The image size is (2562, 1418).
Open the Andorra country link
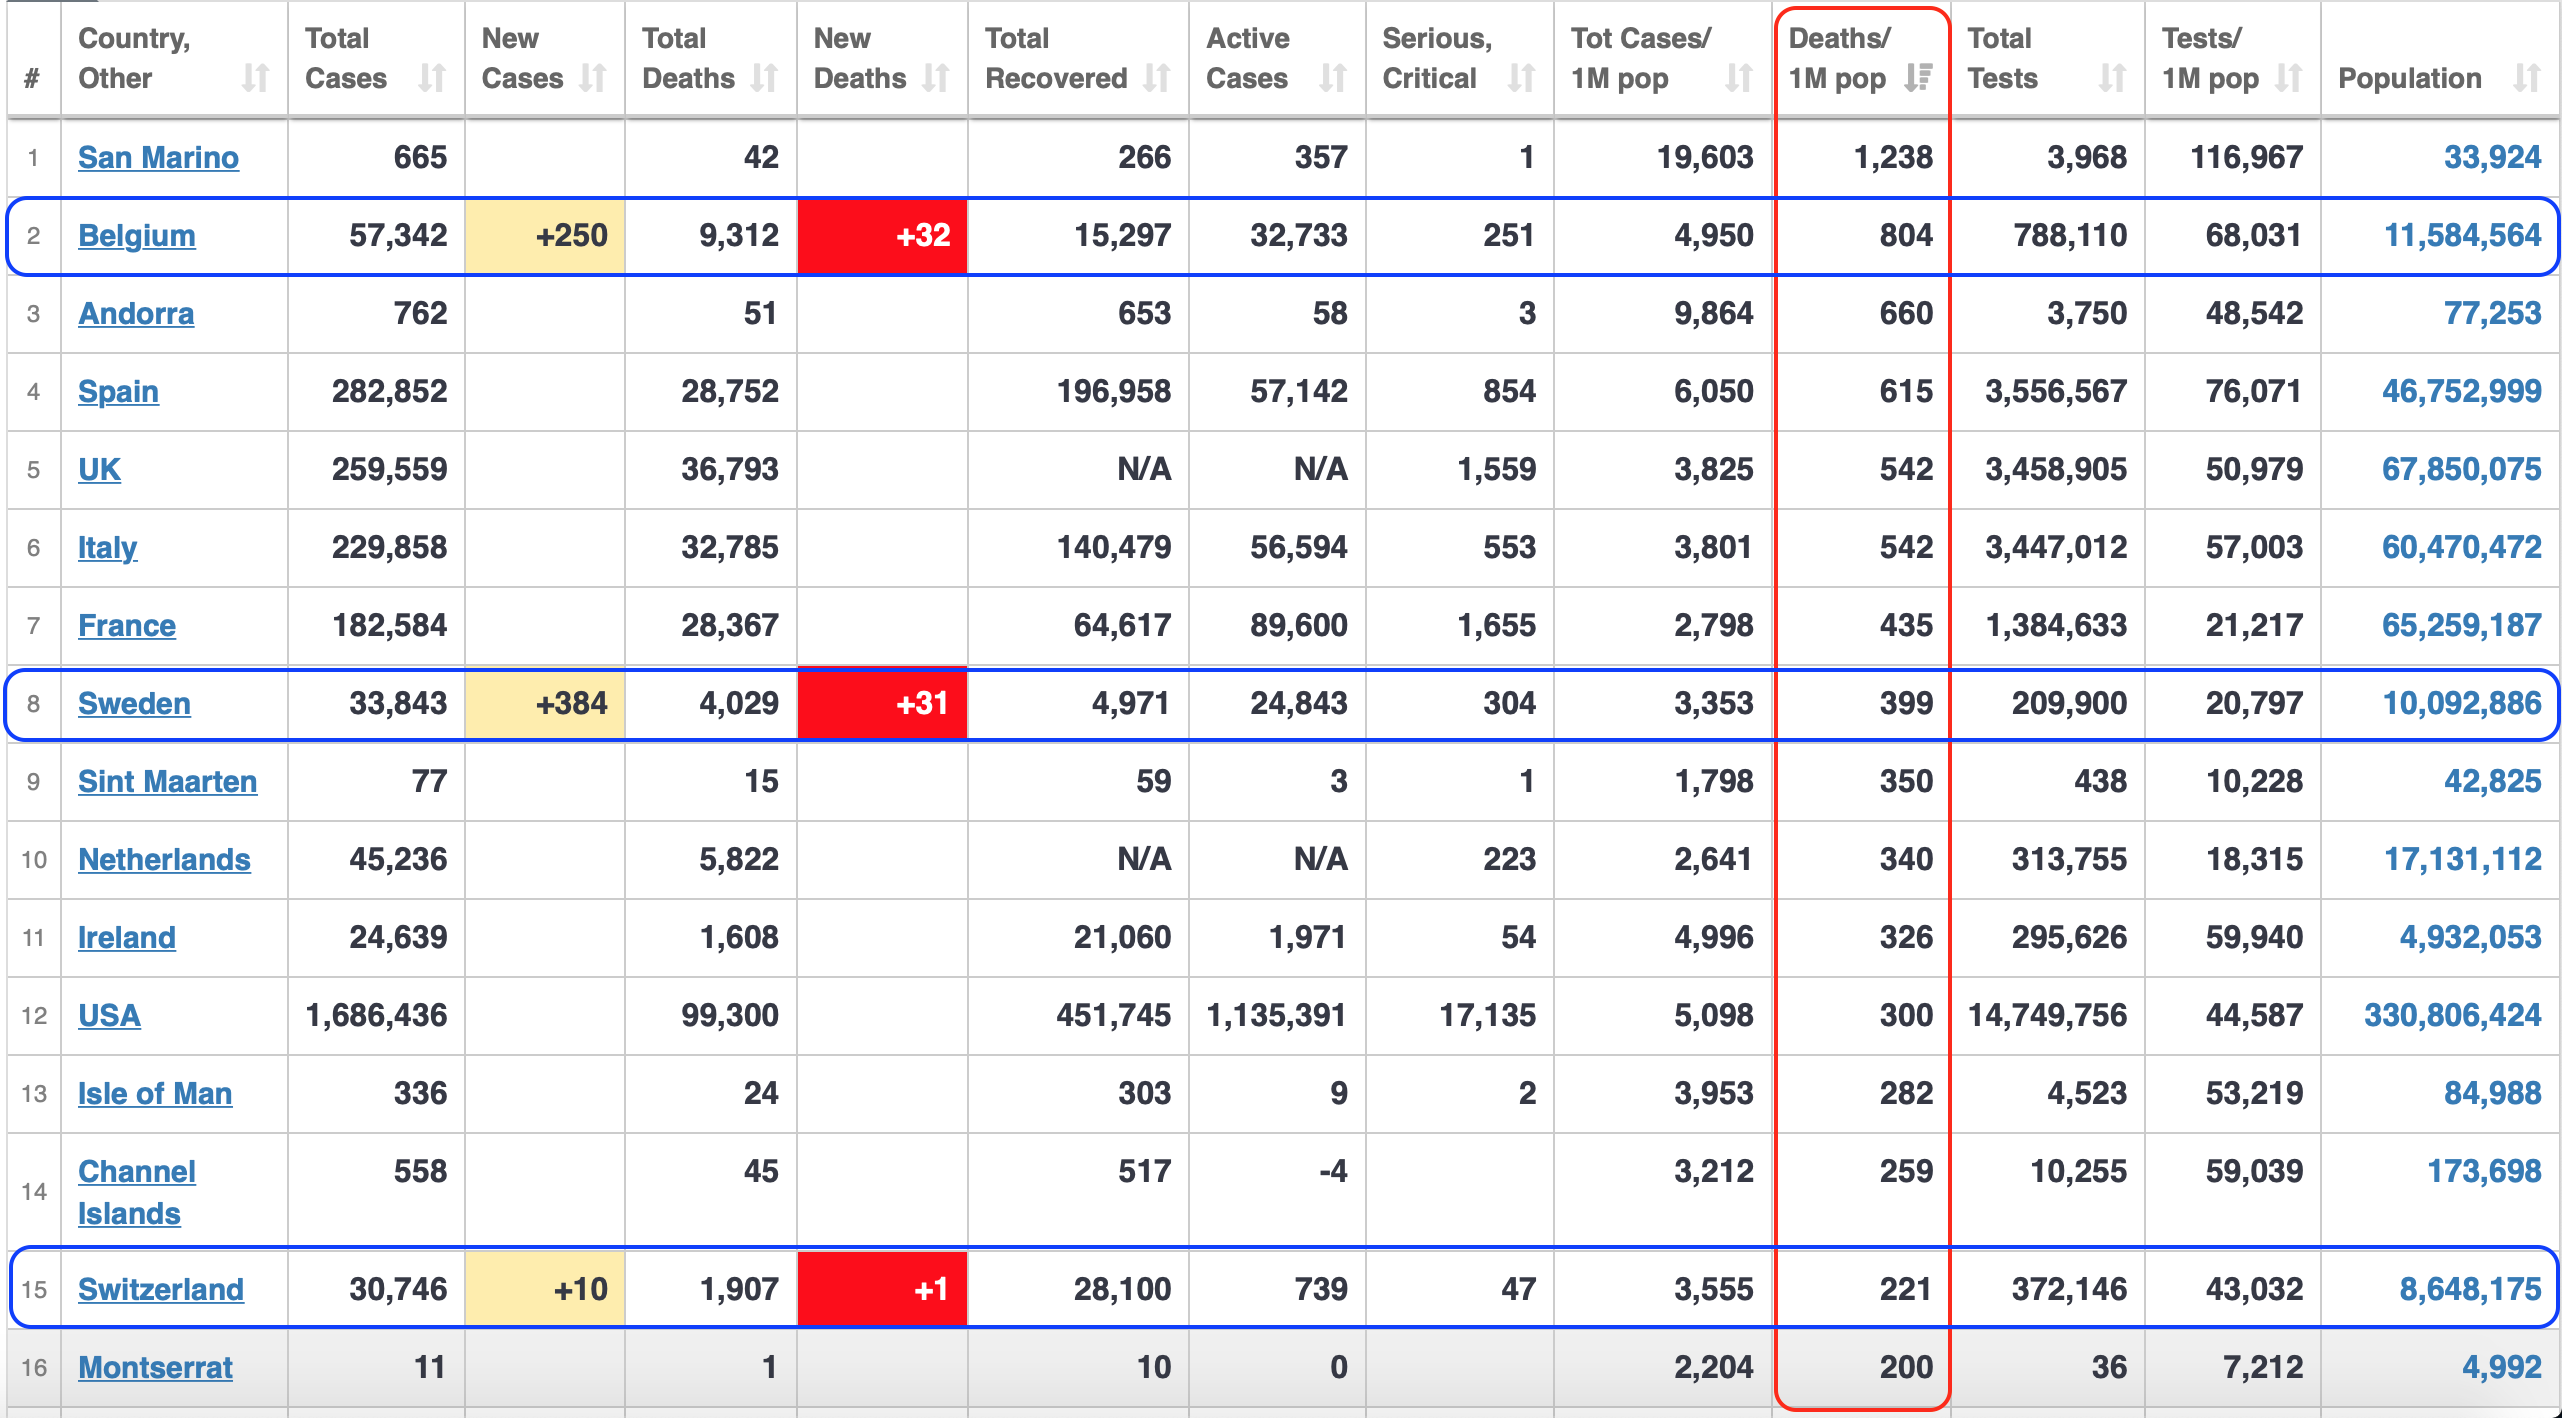136,313
